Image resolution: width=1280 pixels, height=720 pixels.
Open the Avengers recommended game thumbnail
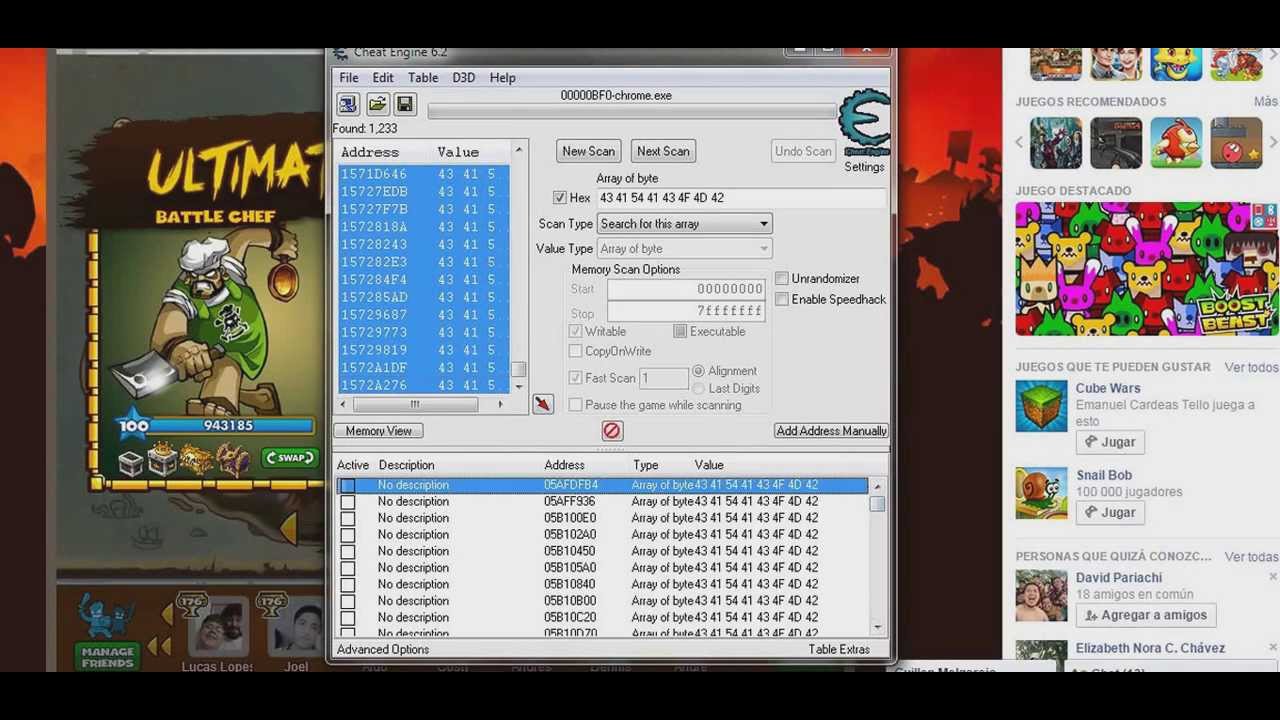1056,143
